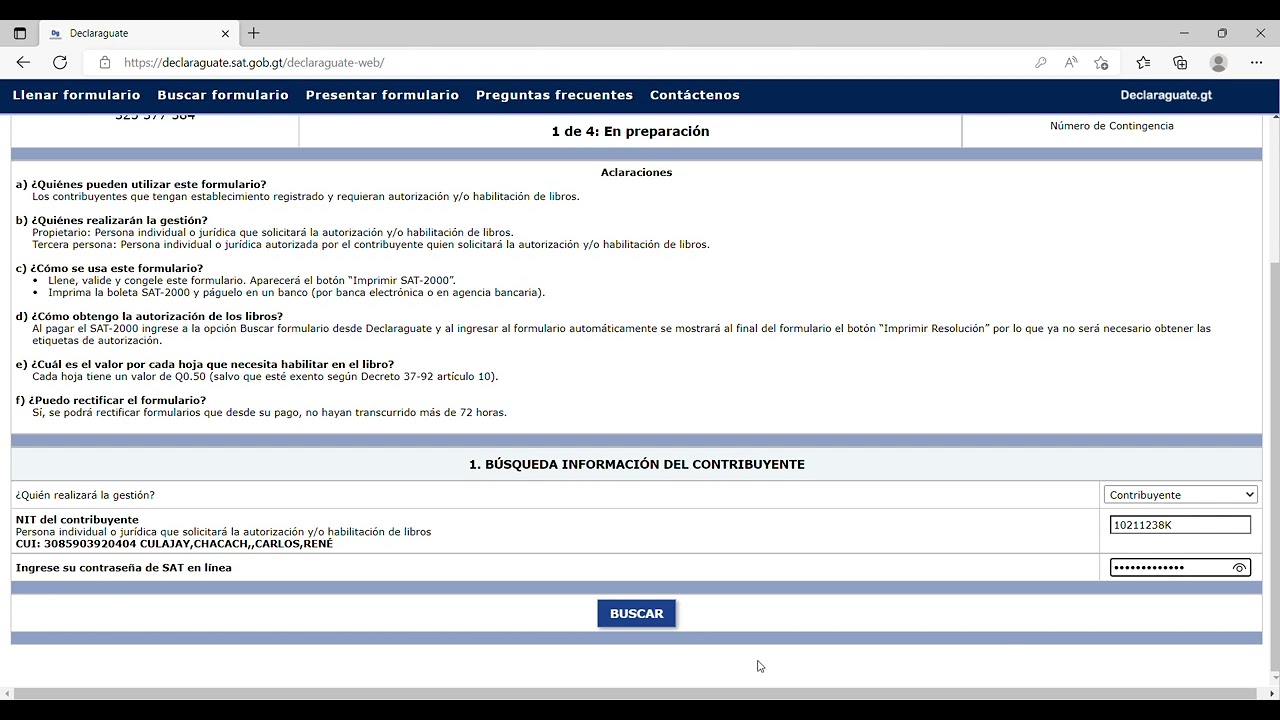The width and height of the screenshot is (1280, 720).
Task: Click the NIT del contribuyente field
Action: pos(1180,525)
